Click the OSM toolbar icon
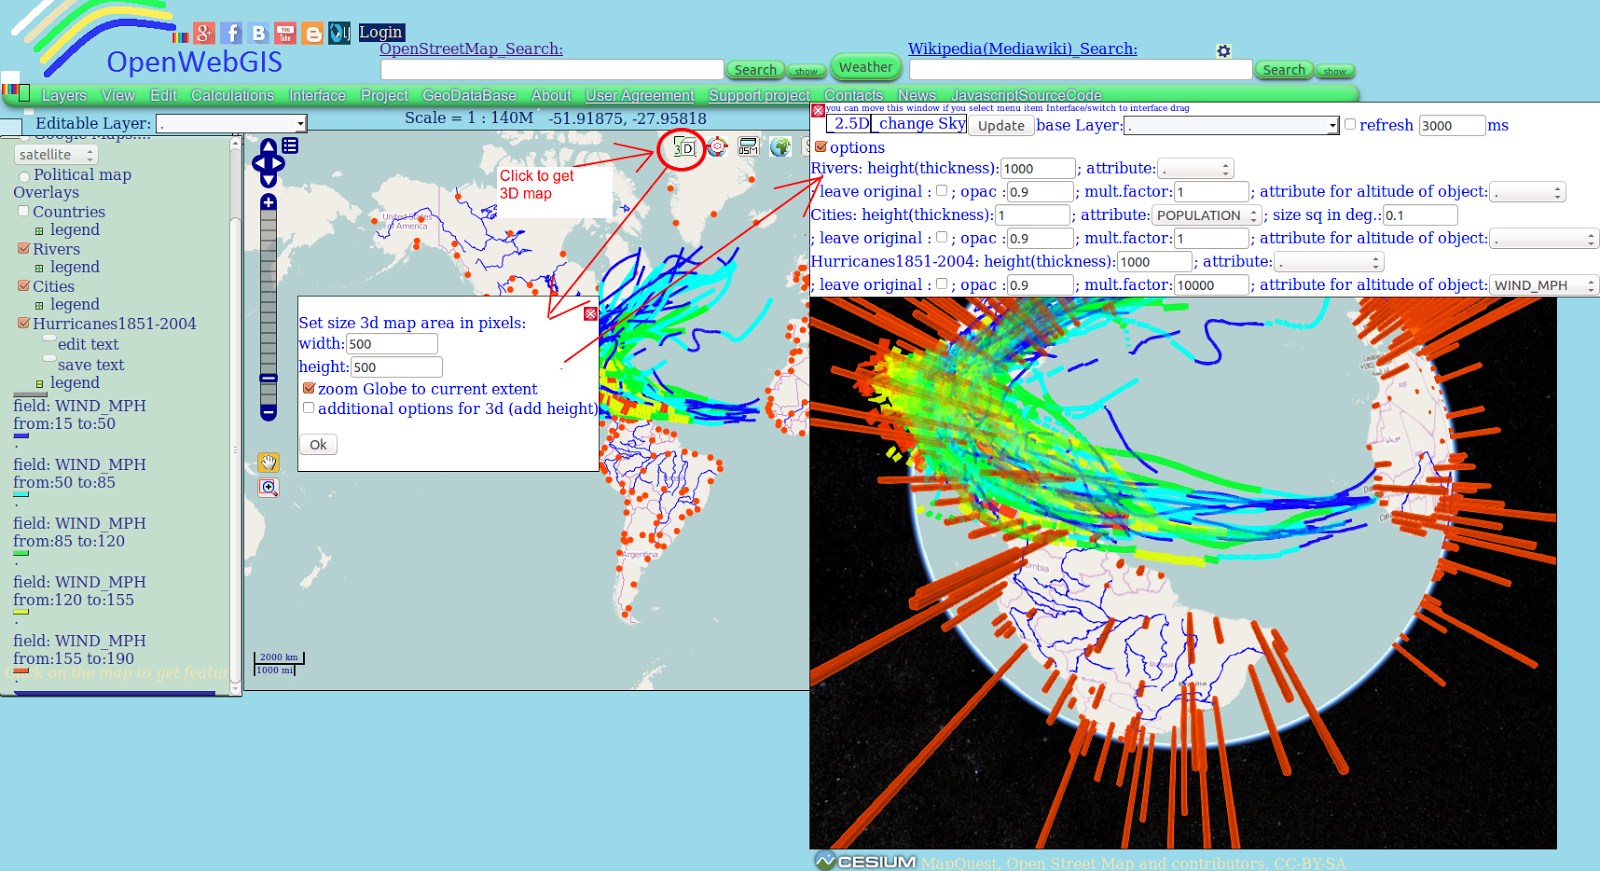1600x871 pixels. pyautogui.click(x=748, y=147)
